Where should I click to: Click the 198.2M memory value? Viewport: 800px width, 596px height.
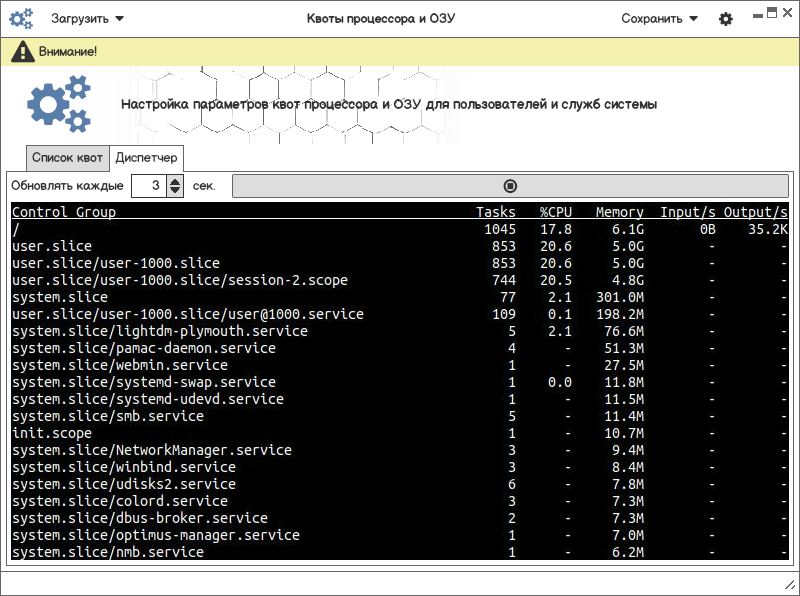(x=620, y=314)
